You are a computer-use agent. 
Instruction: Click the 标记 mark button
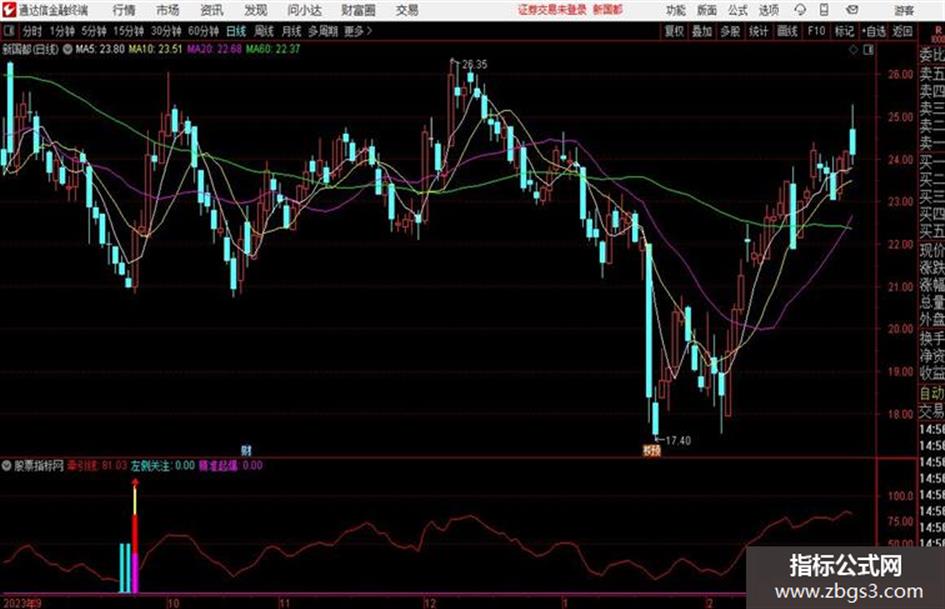(x=844, y=31)
